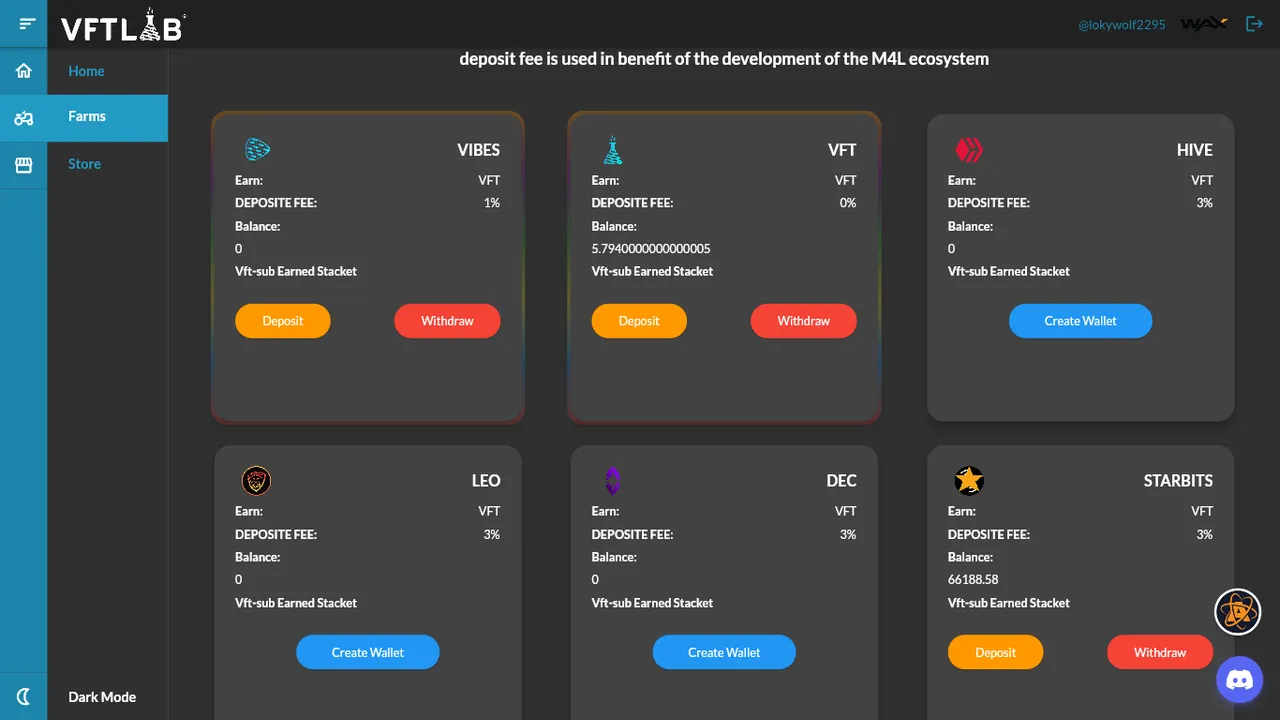Select Farms in sidebar menu
The height and width of the screenshot is (720, 1280).
(x=87, y=116)
